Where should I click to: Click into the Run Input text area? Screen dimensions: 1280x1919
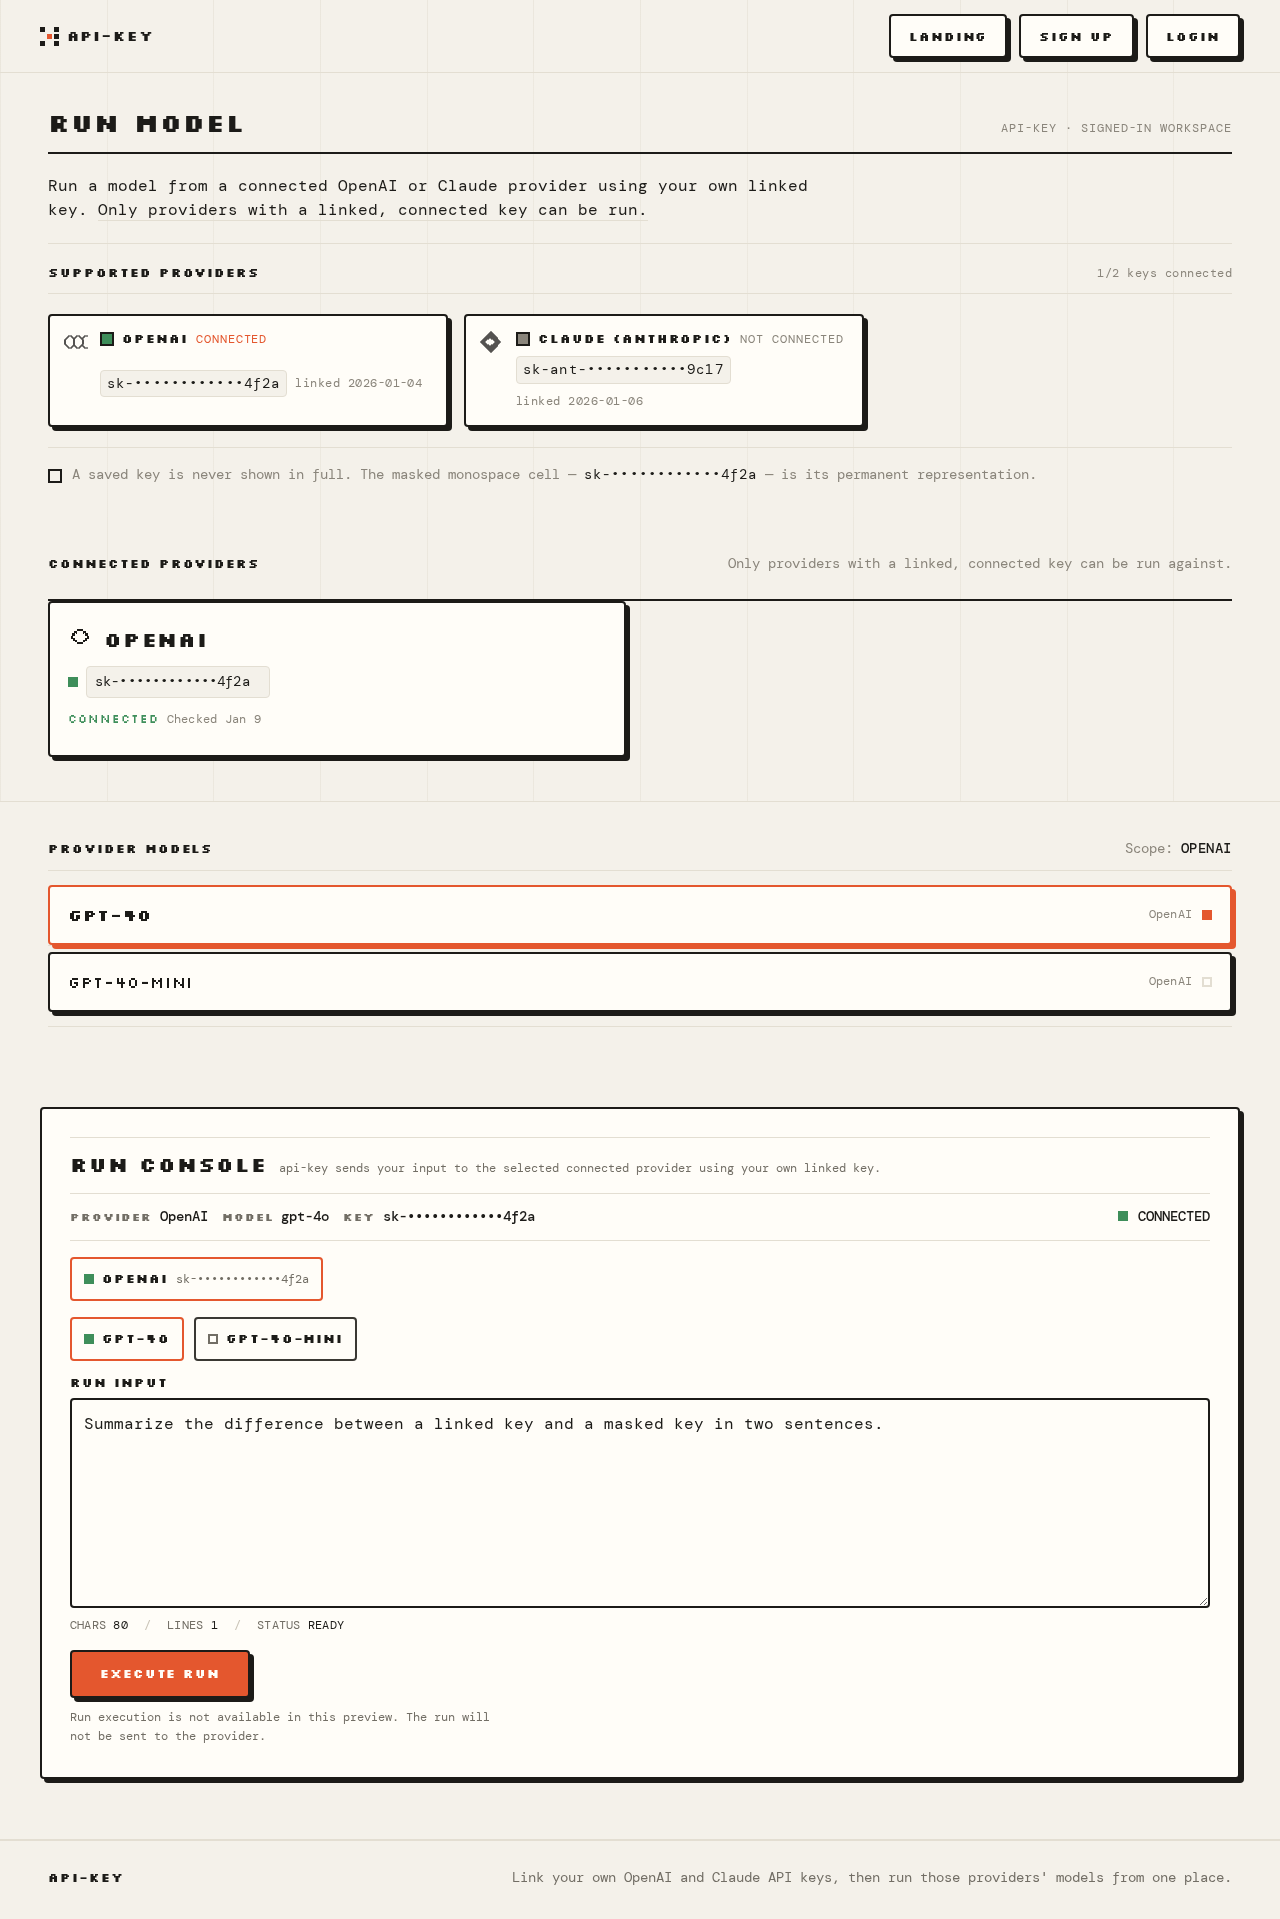[640, 1503]
